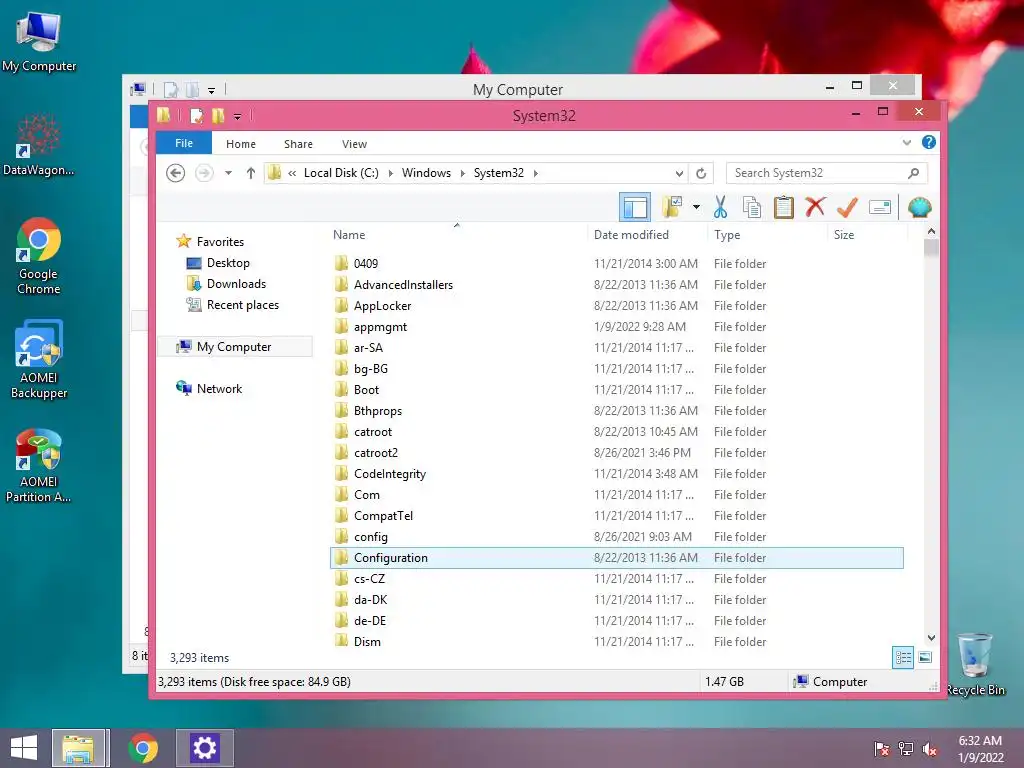Click the Forward arrow button
The height and width of the screenshot is (768, 1024).
[x=204, y=173]
